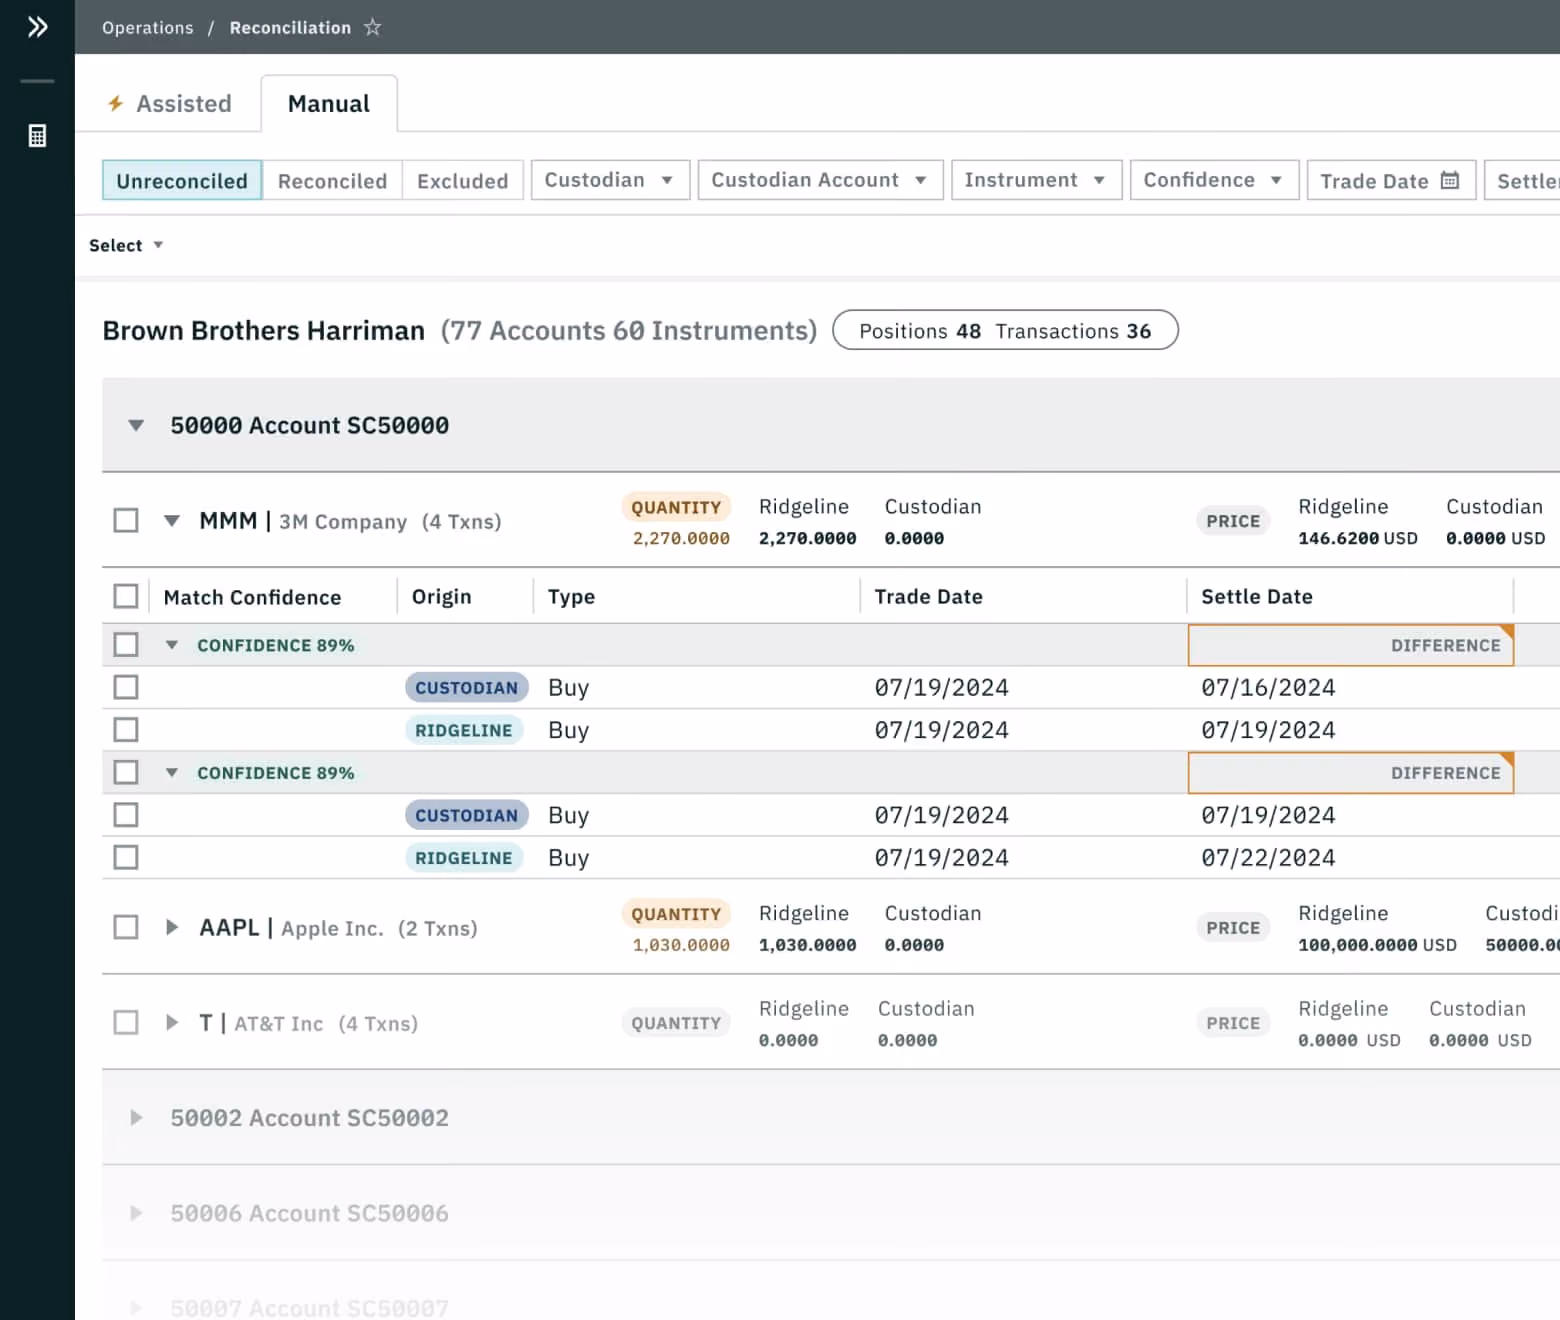Collapse the MMM 3M Company row
The width and height of the screenshot is (1560, 1320).
coord(172,521)
